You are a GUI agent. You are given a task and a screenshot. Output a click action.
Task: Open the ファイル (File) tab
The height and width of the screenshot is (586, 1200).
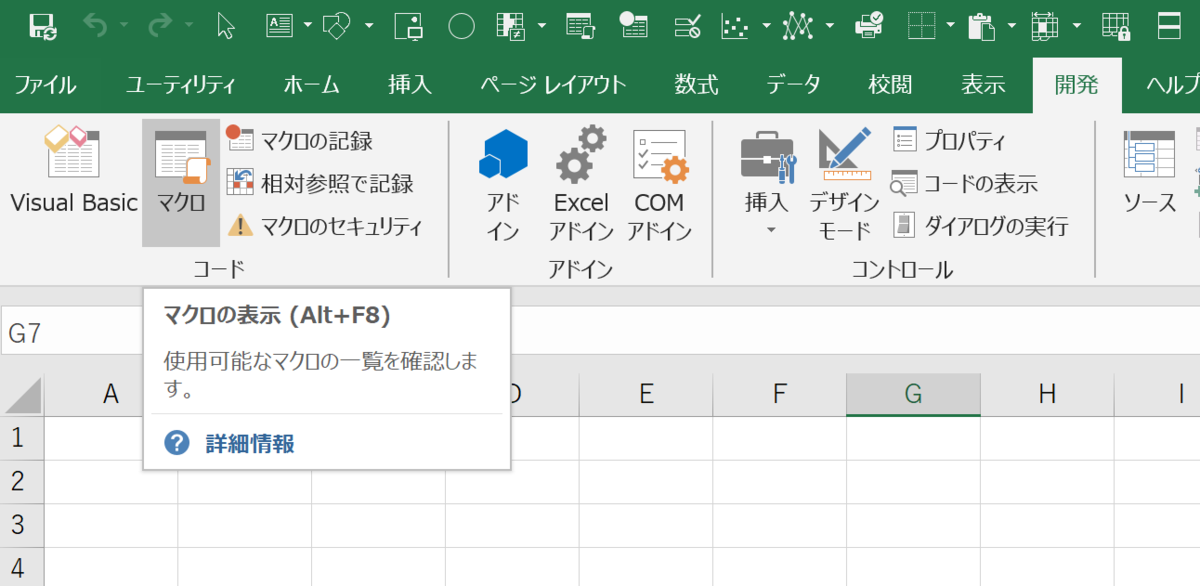pos(45,85)
